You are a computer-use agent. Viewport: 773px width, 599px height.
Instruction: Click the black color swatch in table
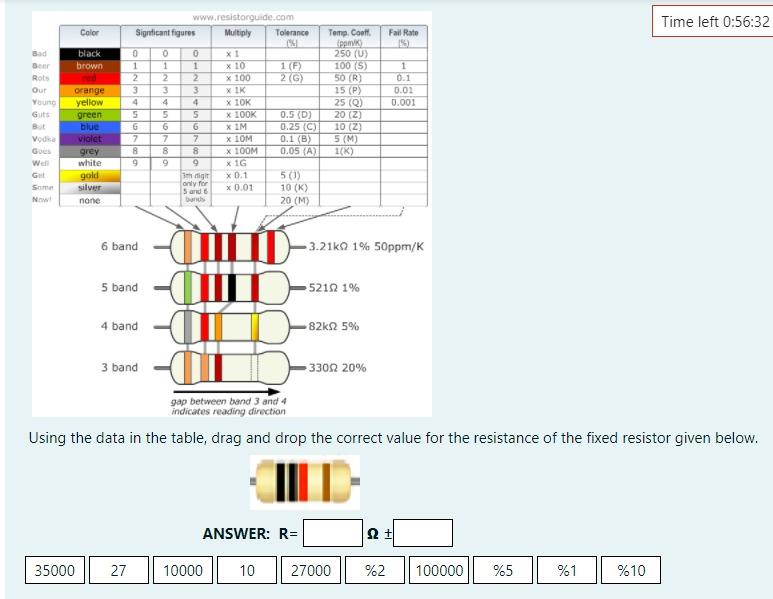click(90, 54)
